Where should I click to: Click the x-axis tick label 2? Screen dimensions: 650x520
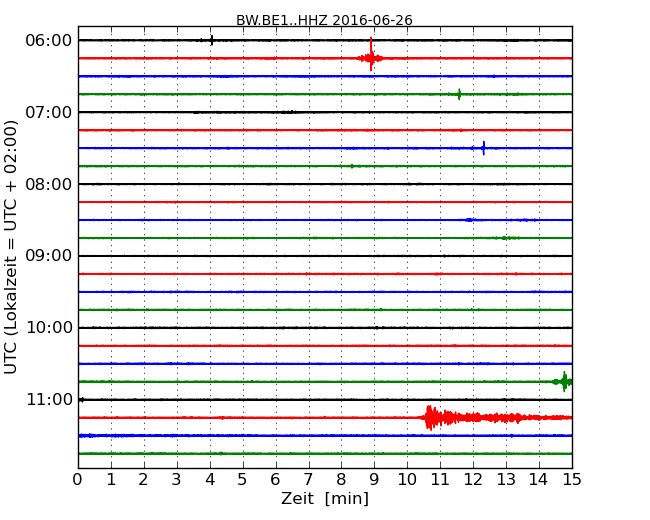click(143, 480)
